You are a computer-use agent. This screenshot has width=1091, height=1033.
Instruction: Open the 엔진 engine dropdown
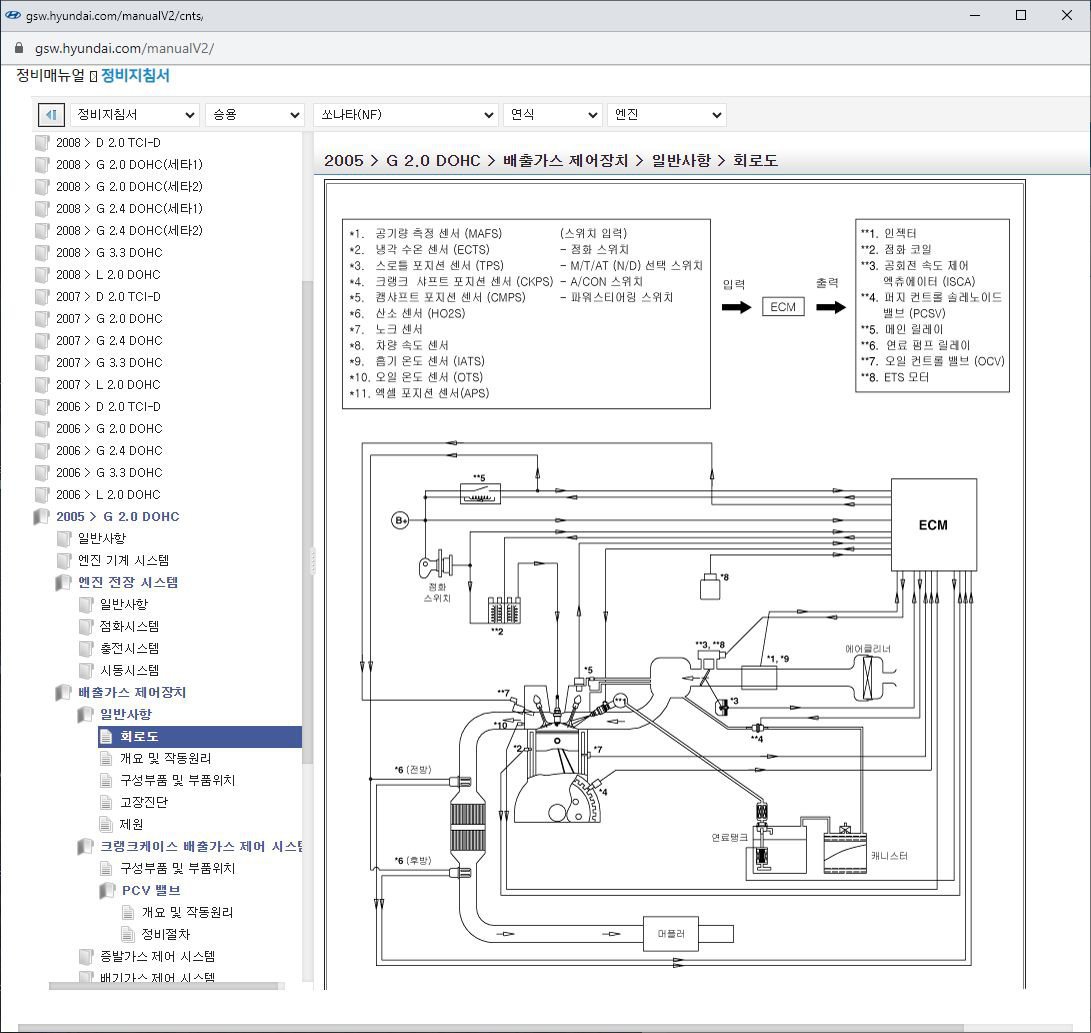pos(667,115)
